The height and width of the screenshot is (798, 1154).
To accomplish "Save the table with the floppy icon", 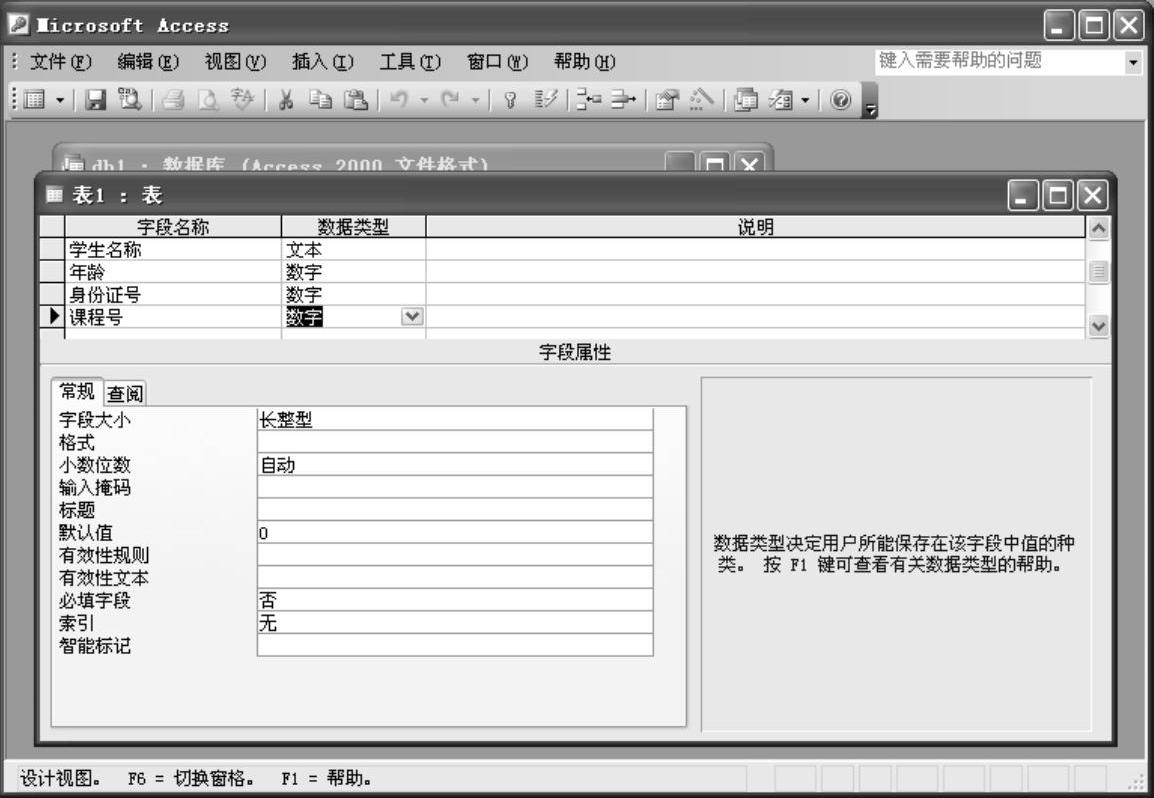I will (x=96, y=99).
